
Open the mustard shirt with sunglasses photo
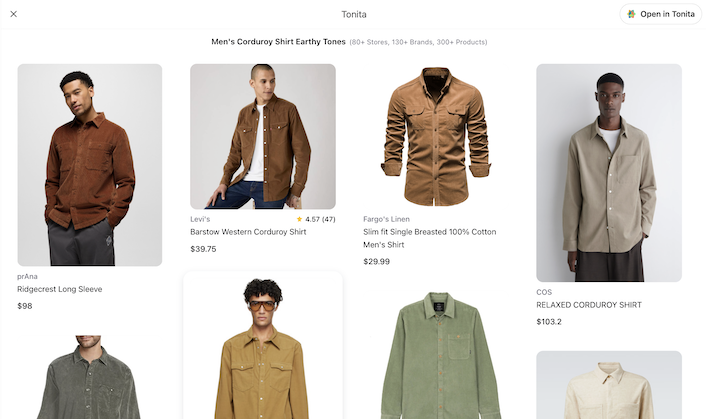point(263,350)
